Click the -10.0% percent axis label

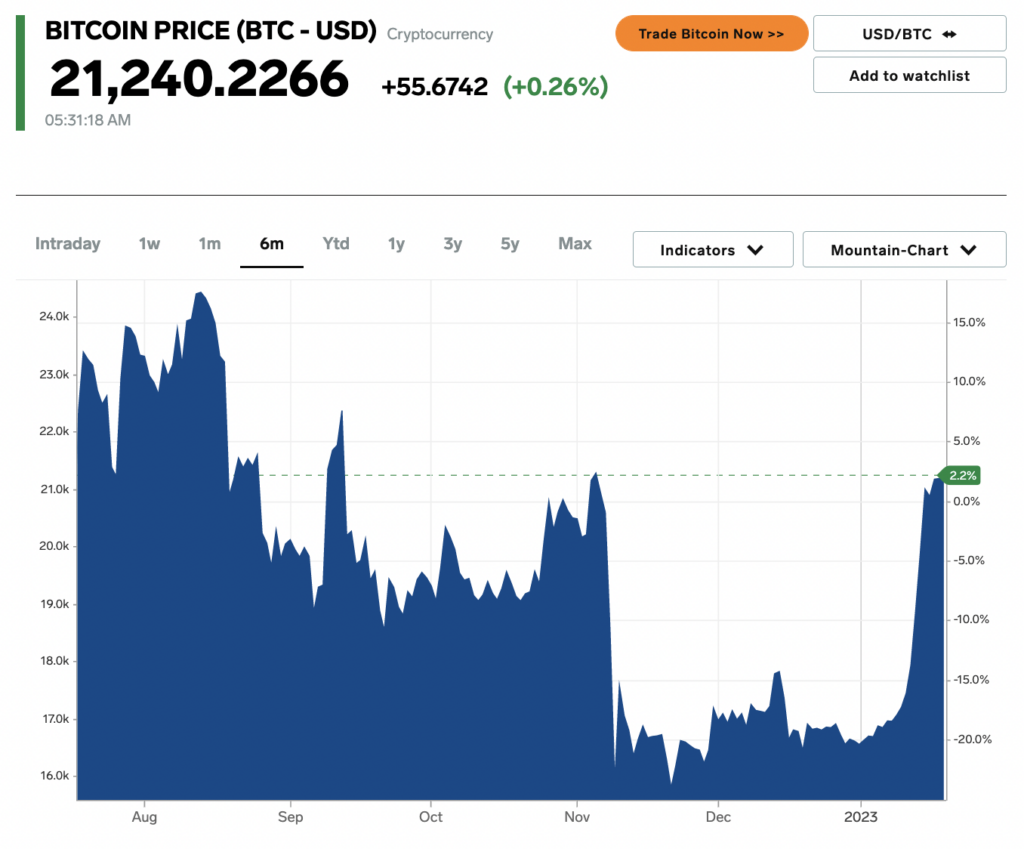(970, 620)
